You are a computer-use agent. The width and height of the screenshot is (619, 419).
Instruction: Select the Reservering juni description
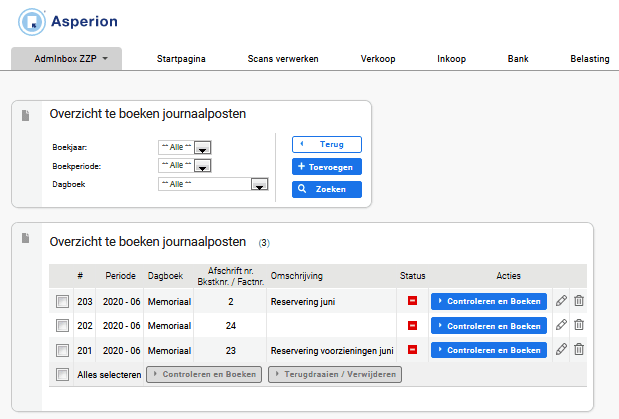(303, 302)
